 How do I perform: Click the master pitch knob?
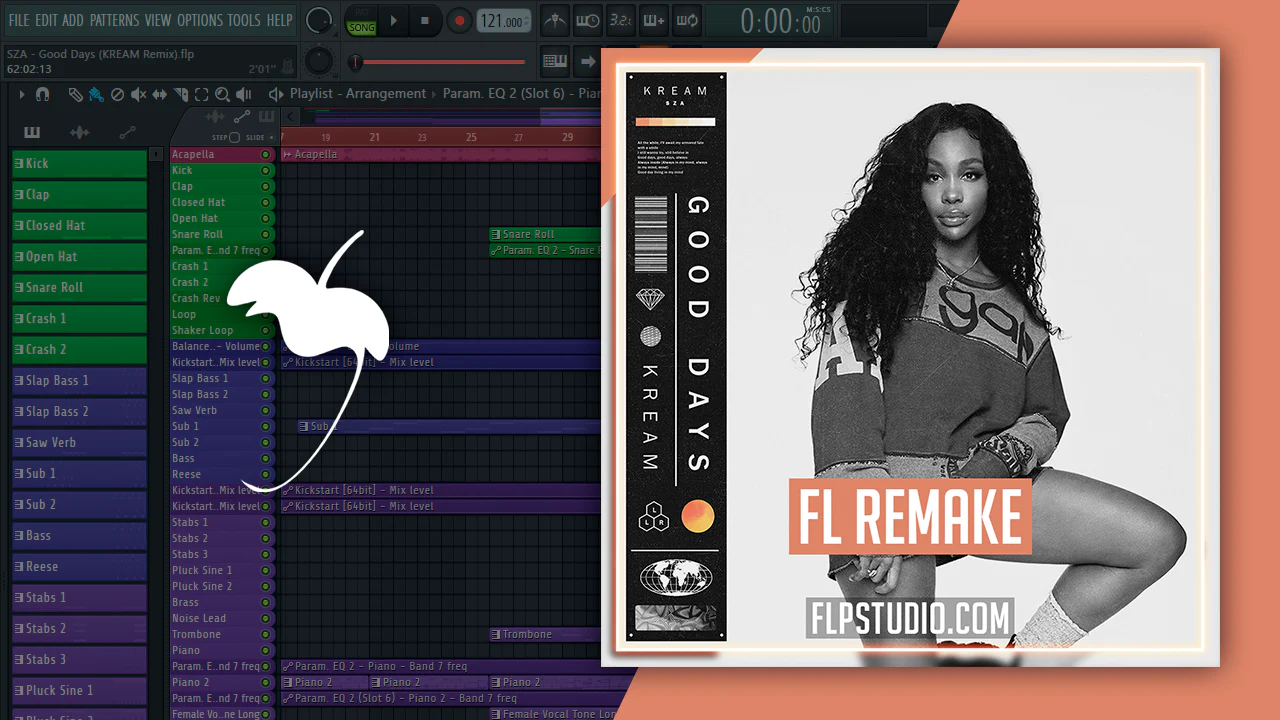click(x=319, y=60)
